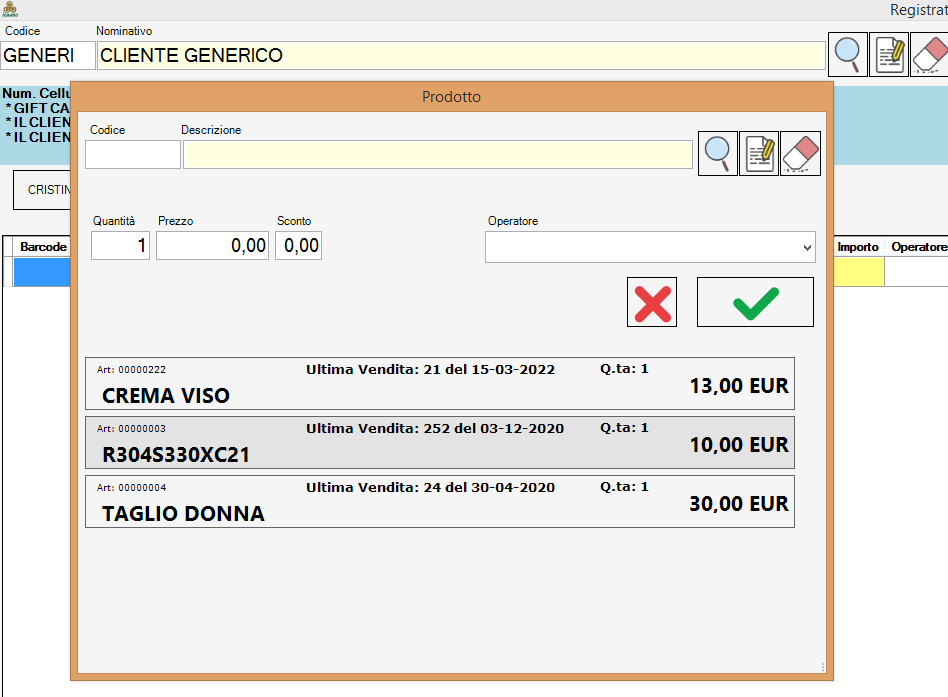The image size is (948, 697).
Task: Click the product Codice input field
Action: [x=133, y=155]
